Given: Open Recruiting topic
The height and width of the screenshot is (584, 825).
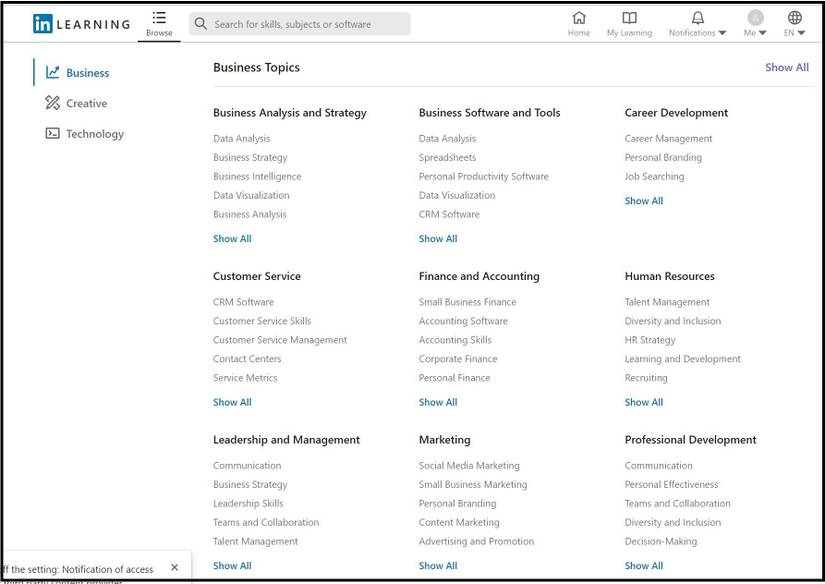Looking at the screenshot, I should tap(646, 378).
